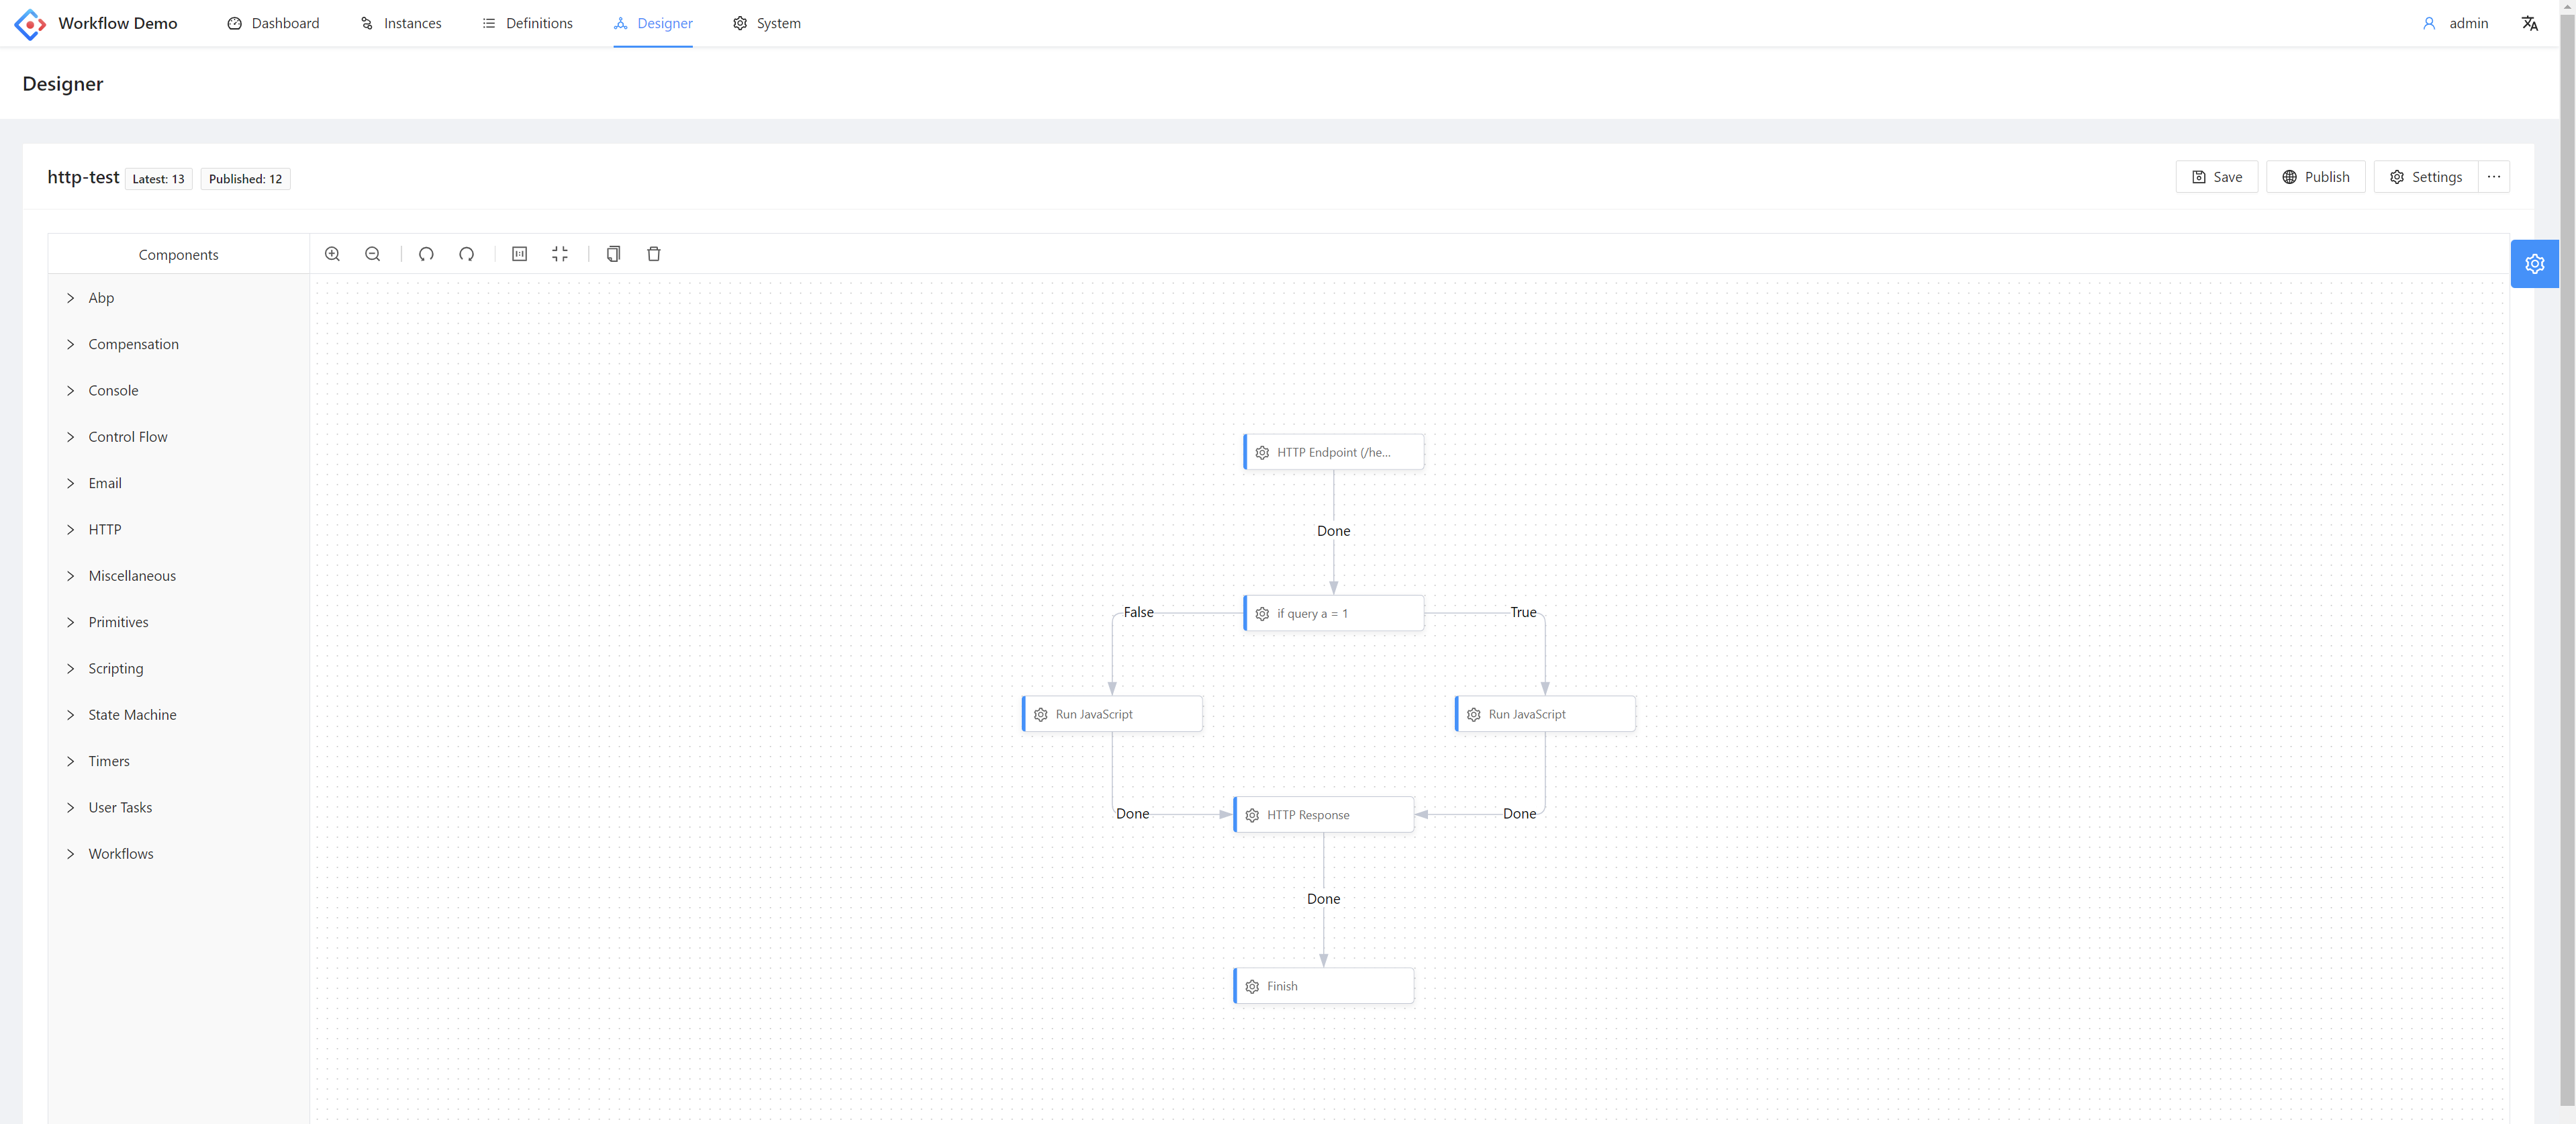
Task: Click the Publish button
Action: point(2315,177)
